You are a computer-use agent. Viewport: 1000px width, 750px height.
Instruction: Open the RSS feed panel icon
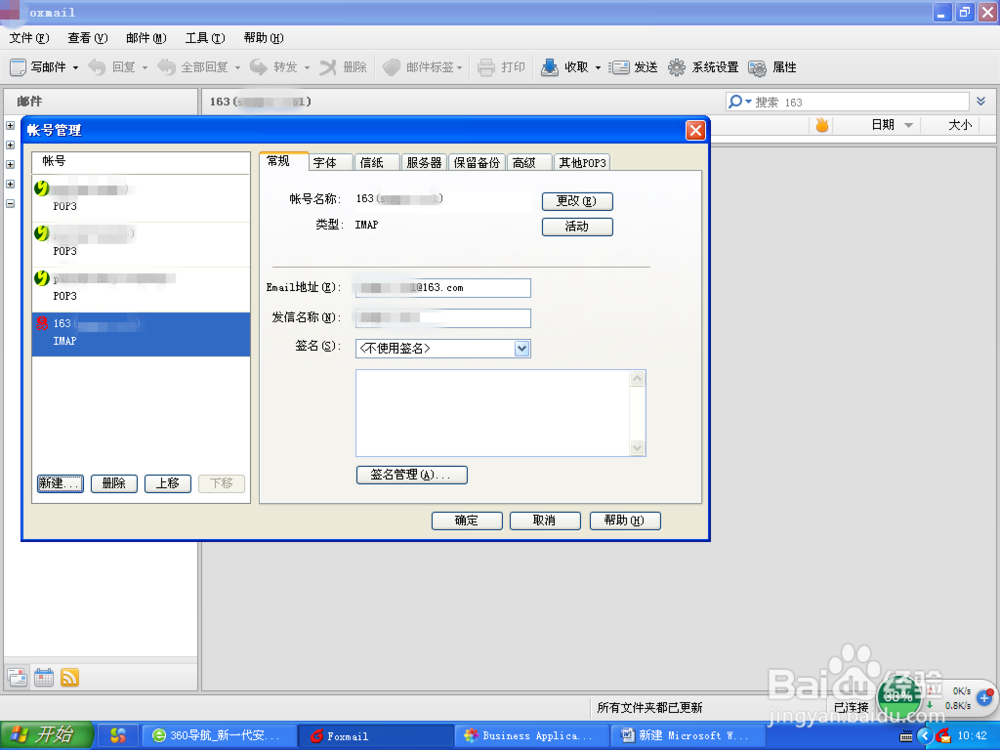coord(69,677)
